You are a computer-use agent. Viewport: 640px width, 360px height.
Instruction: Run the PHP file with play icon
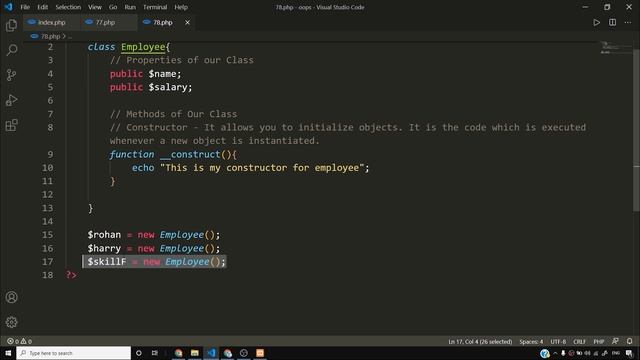(x=596, y=22)
